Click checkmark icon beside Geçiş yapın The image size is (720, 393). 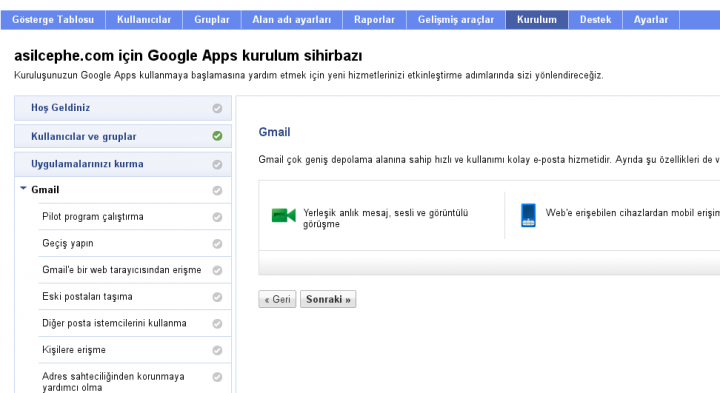[217, 244]
